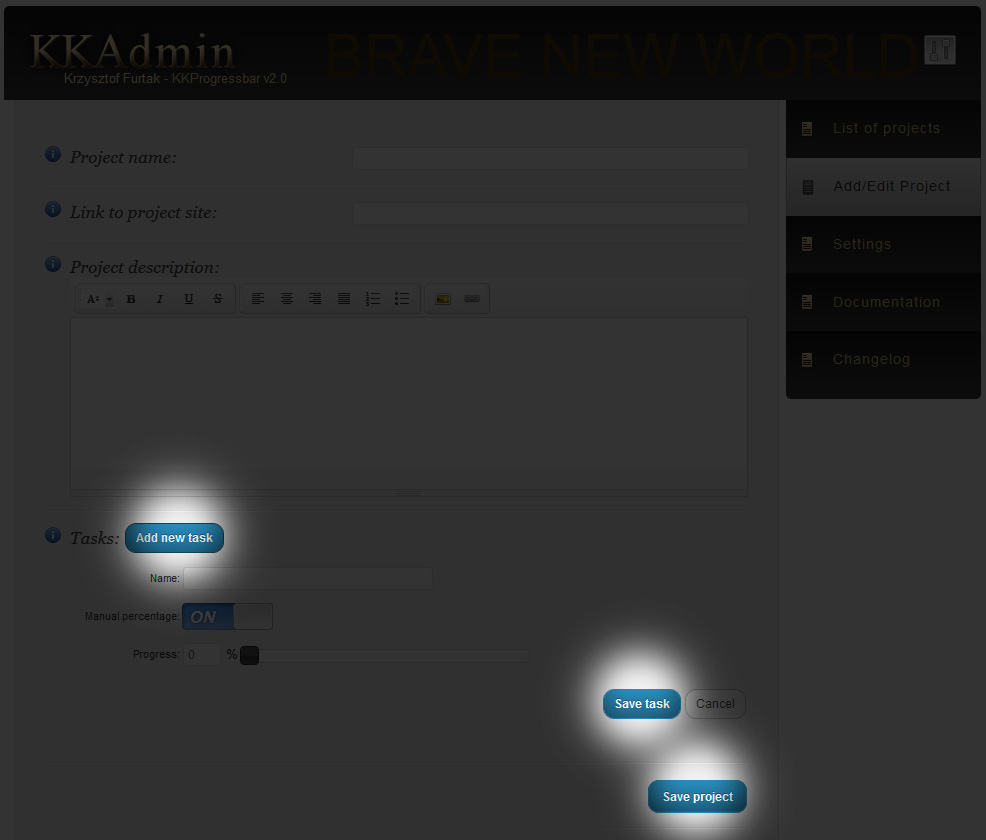Toggle the Manual percentage ON switch
The height and width of the screenshot is (840, 986).
click(x=227, y=616)
